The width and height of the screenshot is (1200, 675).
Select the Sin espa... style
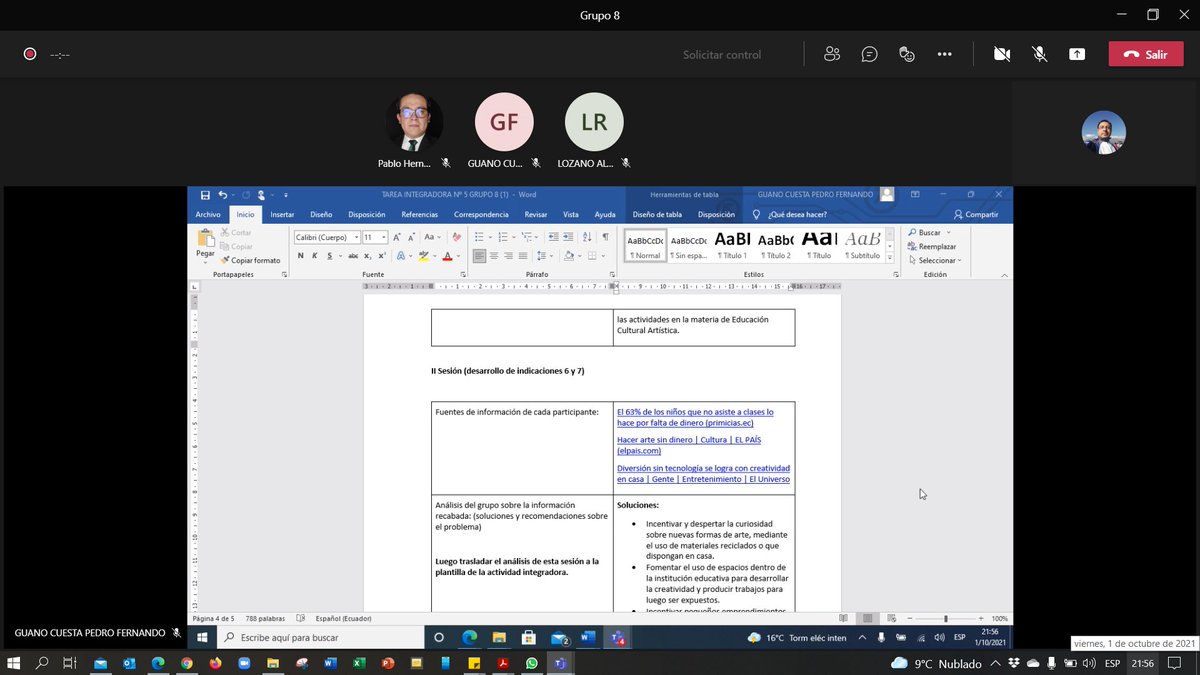point(688,245)
